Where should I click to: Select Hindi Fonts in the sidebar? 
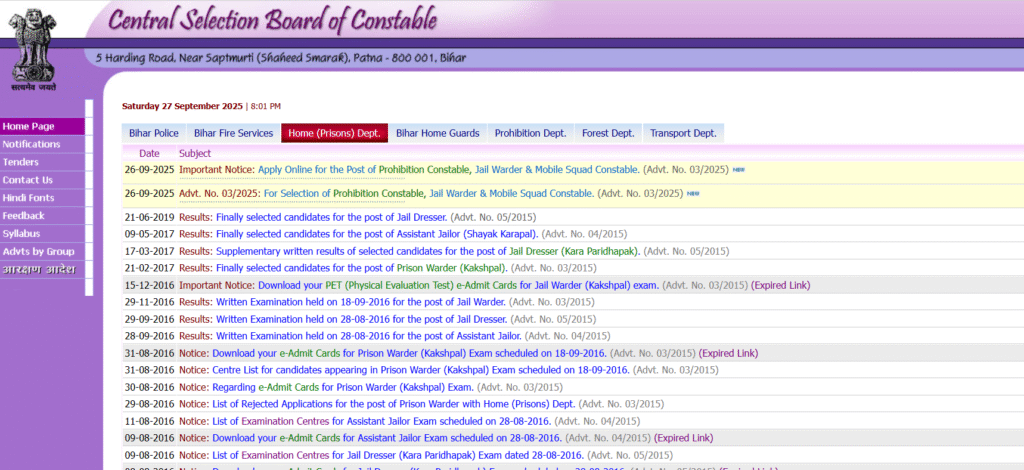tap(29, 198)
